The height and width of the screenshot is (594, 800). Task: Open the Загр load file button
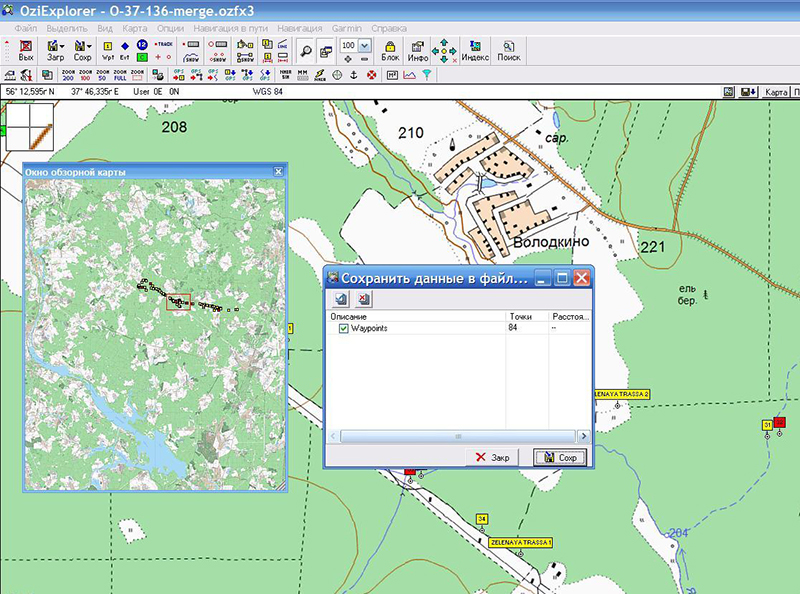tap(52, 51)
